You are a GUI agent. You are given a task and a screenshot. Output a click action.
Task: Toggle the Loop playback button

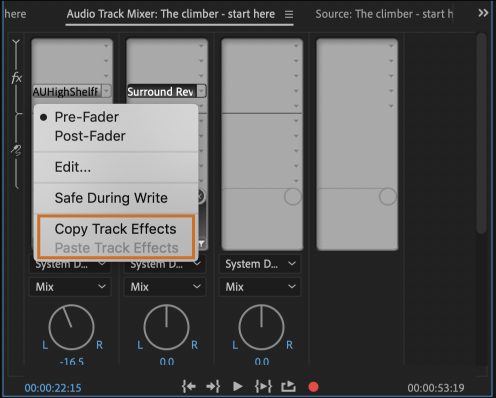point(288,387)
